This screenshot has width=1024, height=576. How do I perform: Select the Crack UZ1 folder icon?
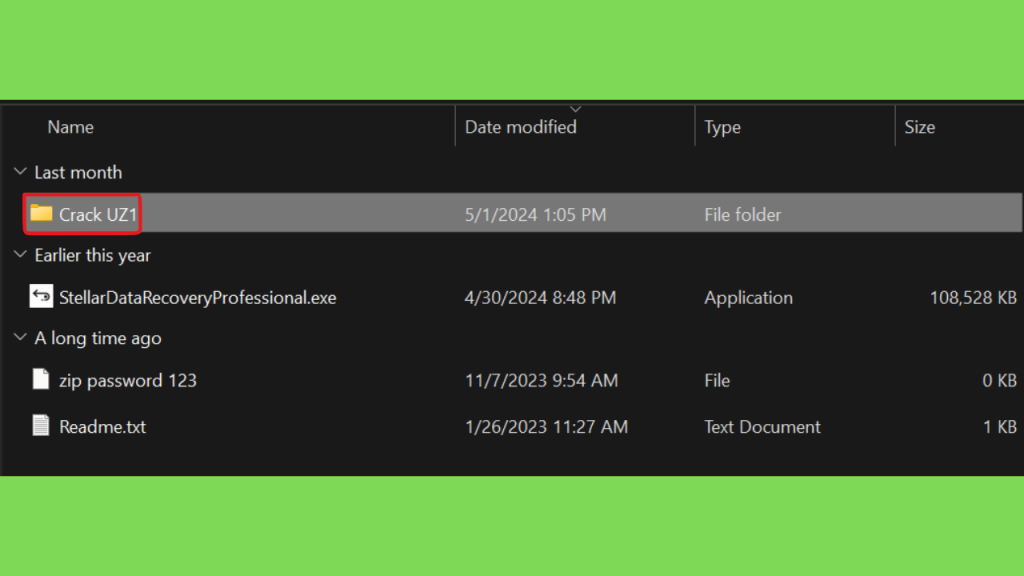41,213
